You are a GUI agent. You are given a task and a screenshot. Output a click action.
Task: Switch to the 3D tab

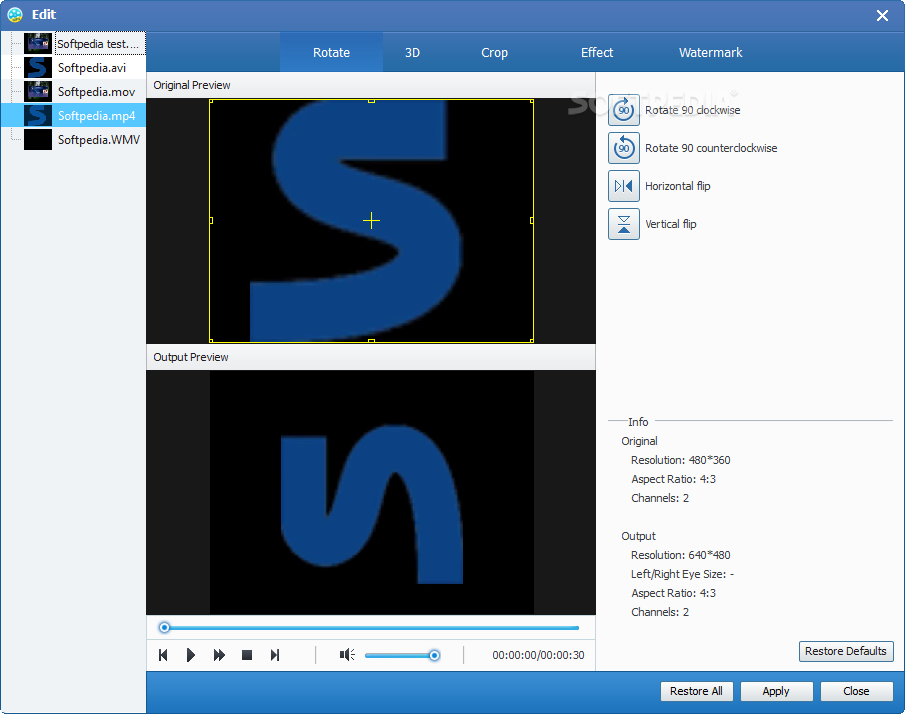click(x=412, y=53)
